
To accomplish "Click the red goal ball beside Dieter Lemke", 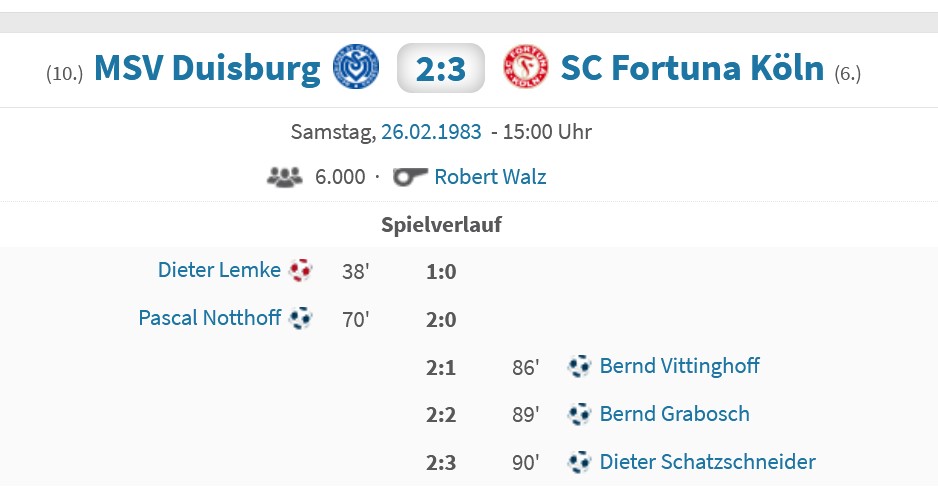I will pos(300,270).
